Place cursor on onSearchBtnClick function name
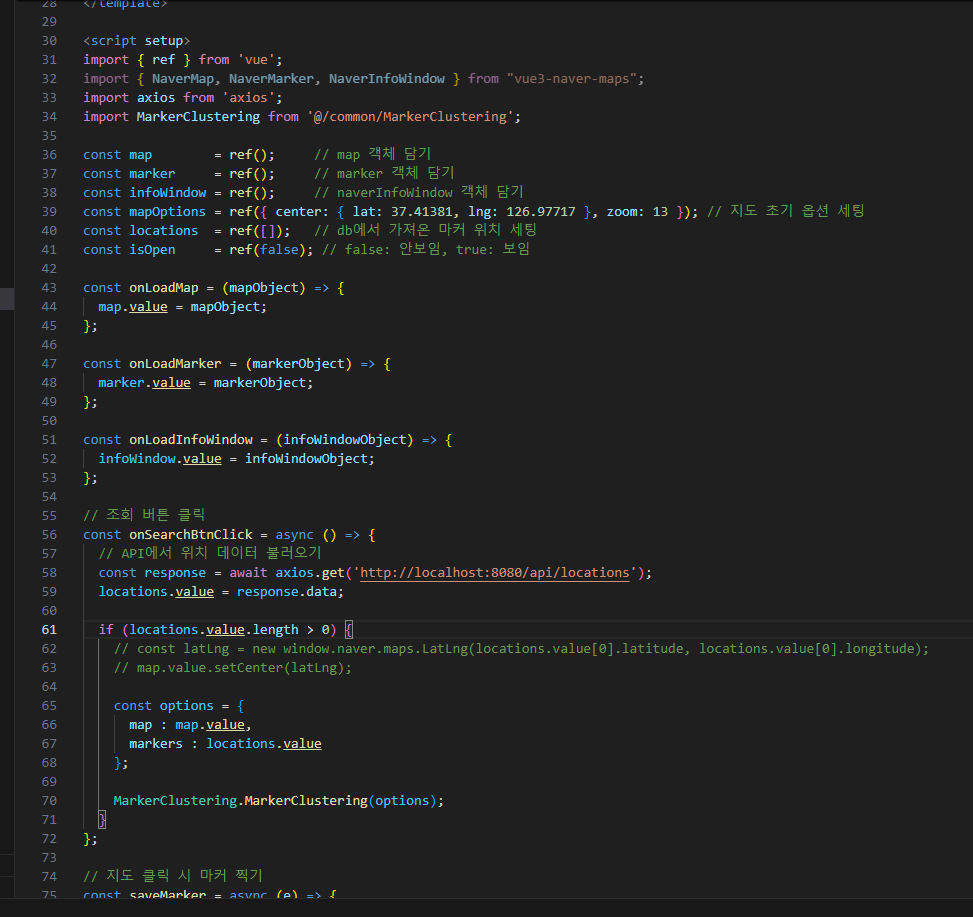 click(x=190, y=535)
